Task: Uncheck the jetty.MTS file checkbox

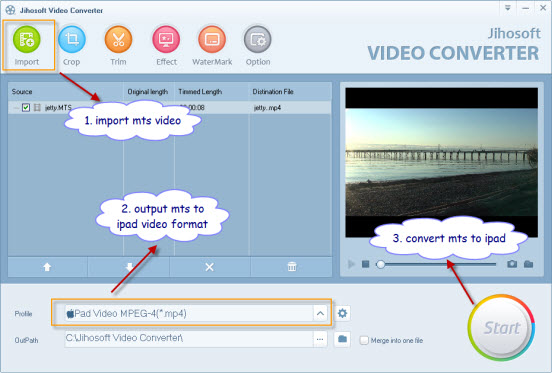Action: 26,107
